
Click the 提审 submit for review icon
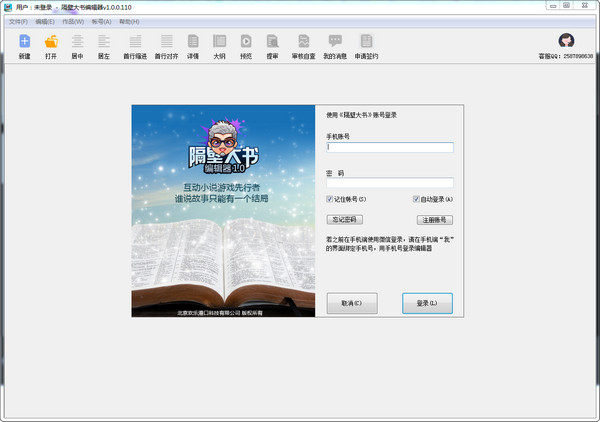tap(272, 41)
